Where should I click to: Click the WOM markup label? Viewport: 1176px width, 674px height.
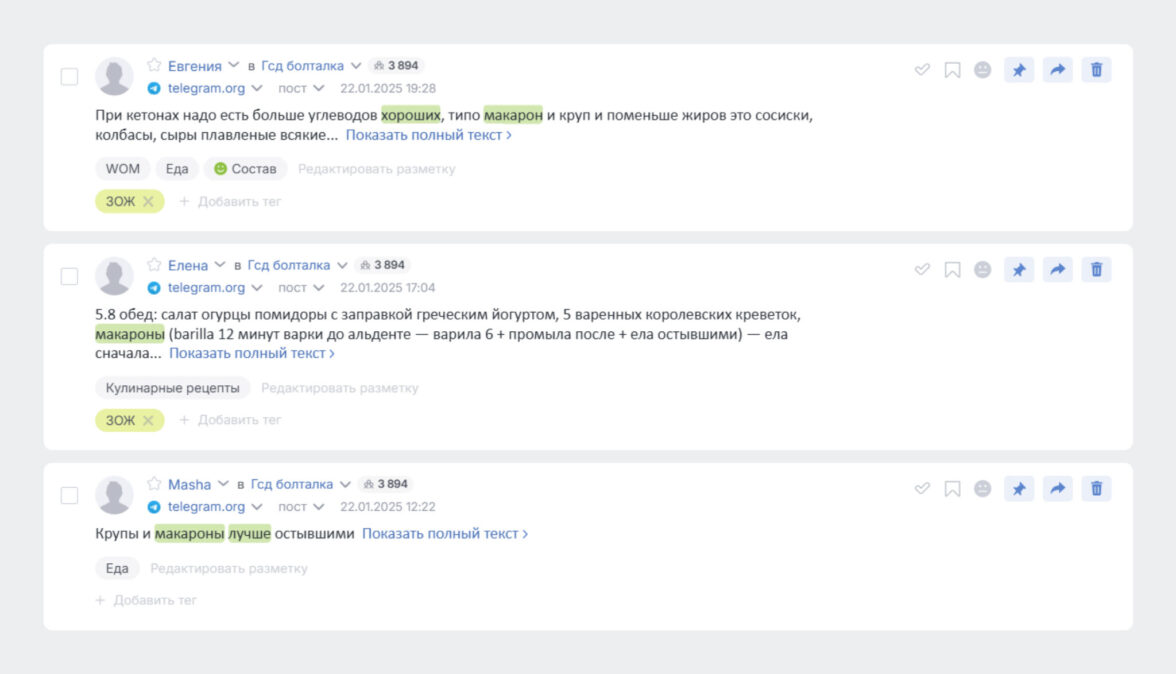click(122, 169)
